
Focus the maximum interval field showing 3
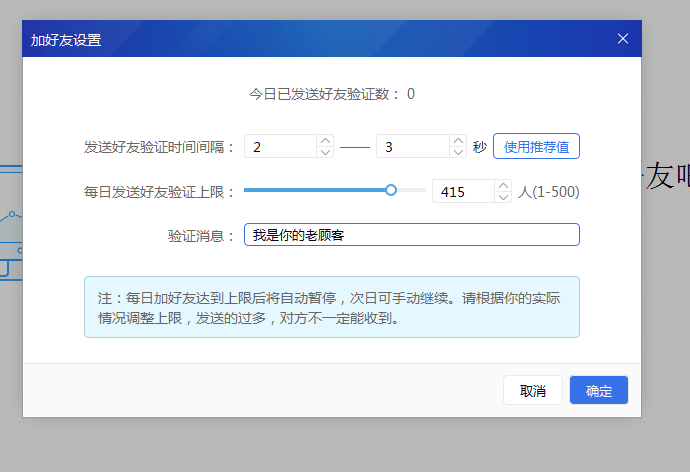tap(411, 147)
